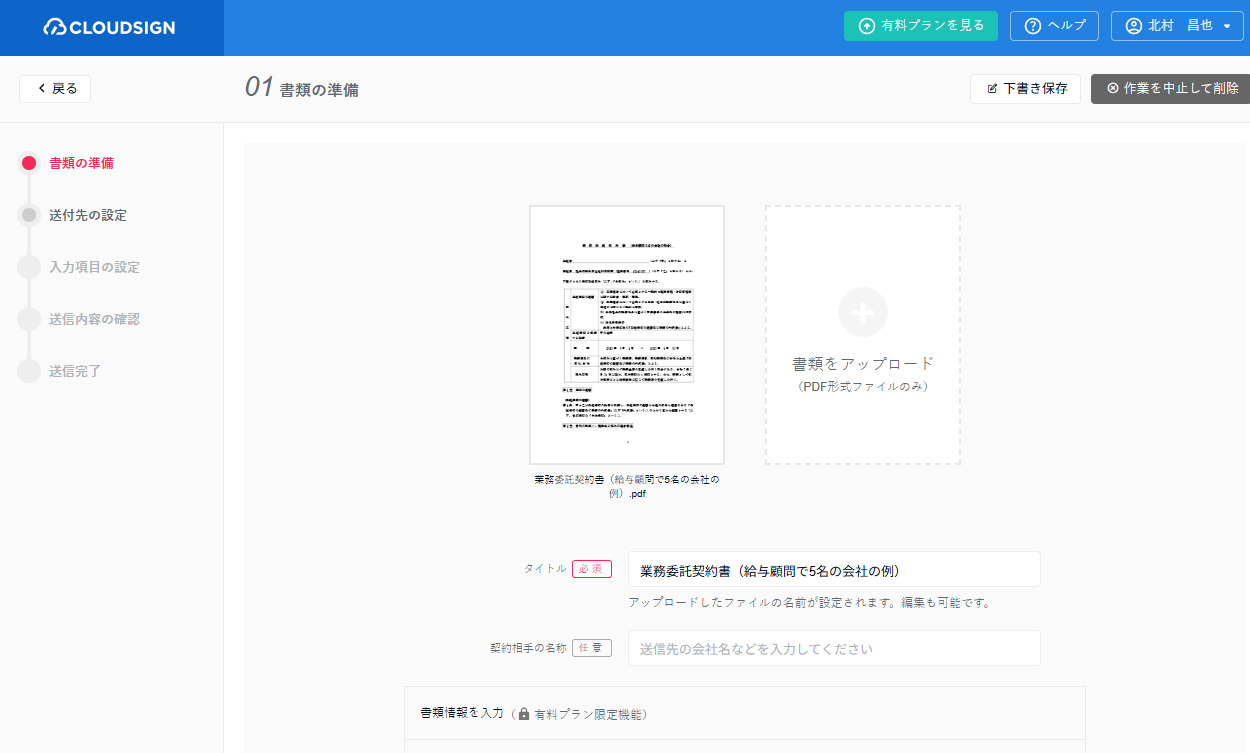Open the uploaded contract PDF thumbnail
The height and width of the screenshot is (753, 1250).
[x=627, y=335]
